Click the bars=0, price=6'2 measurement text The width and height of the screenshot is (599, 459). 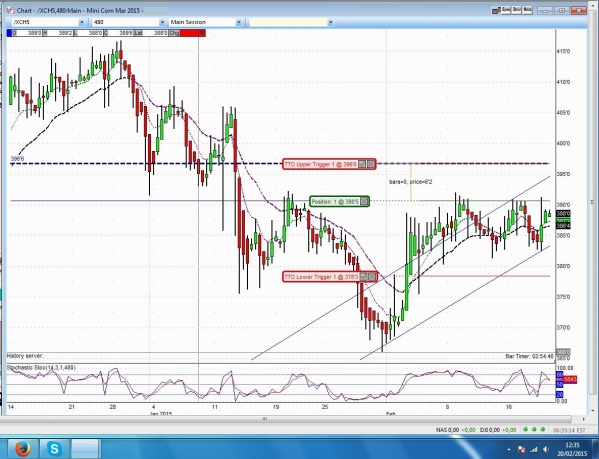411,182
